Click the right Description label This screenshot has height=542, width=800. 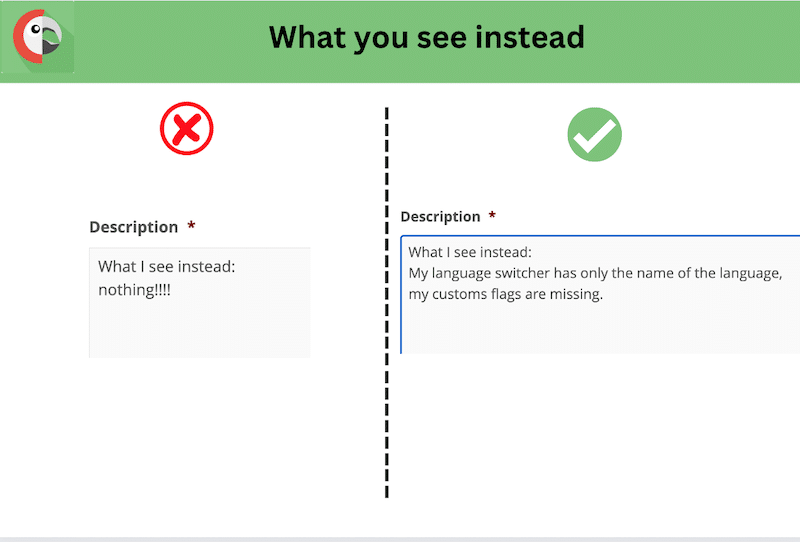[440, 217]
